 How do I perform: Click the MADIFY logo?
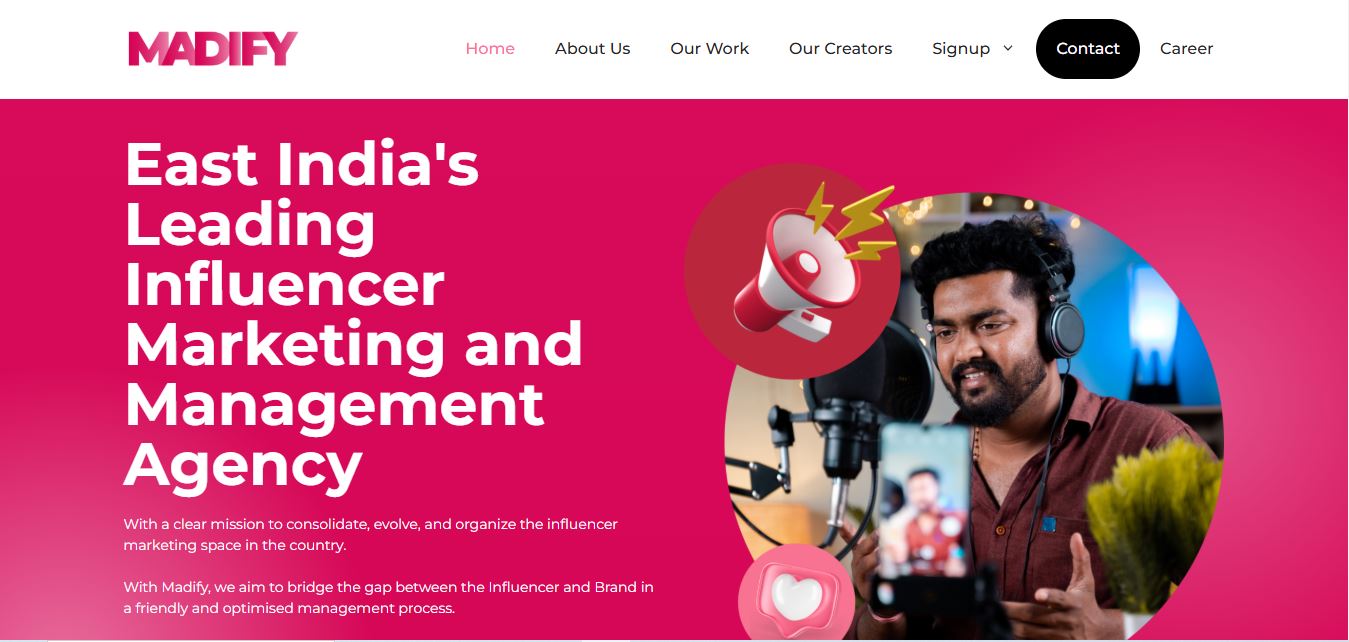tap(213, 48)
